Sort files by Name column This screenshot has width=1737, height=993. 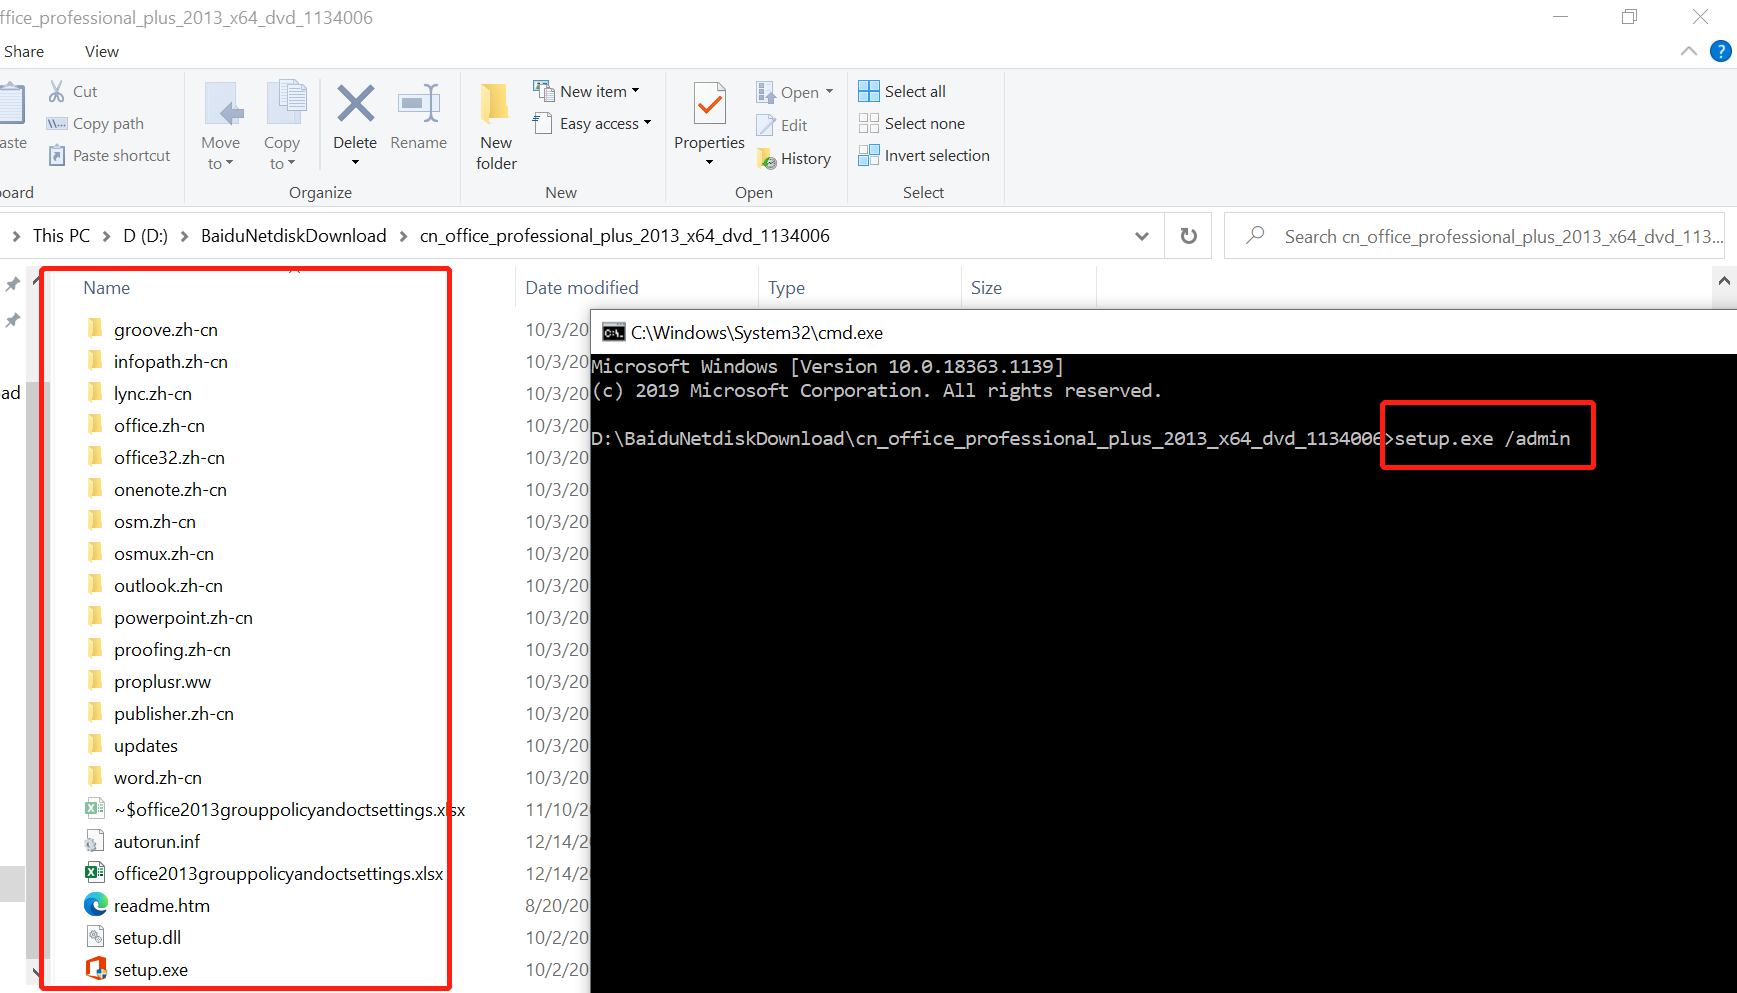(x=107, y=288)
